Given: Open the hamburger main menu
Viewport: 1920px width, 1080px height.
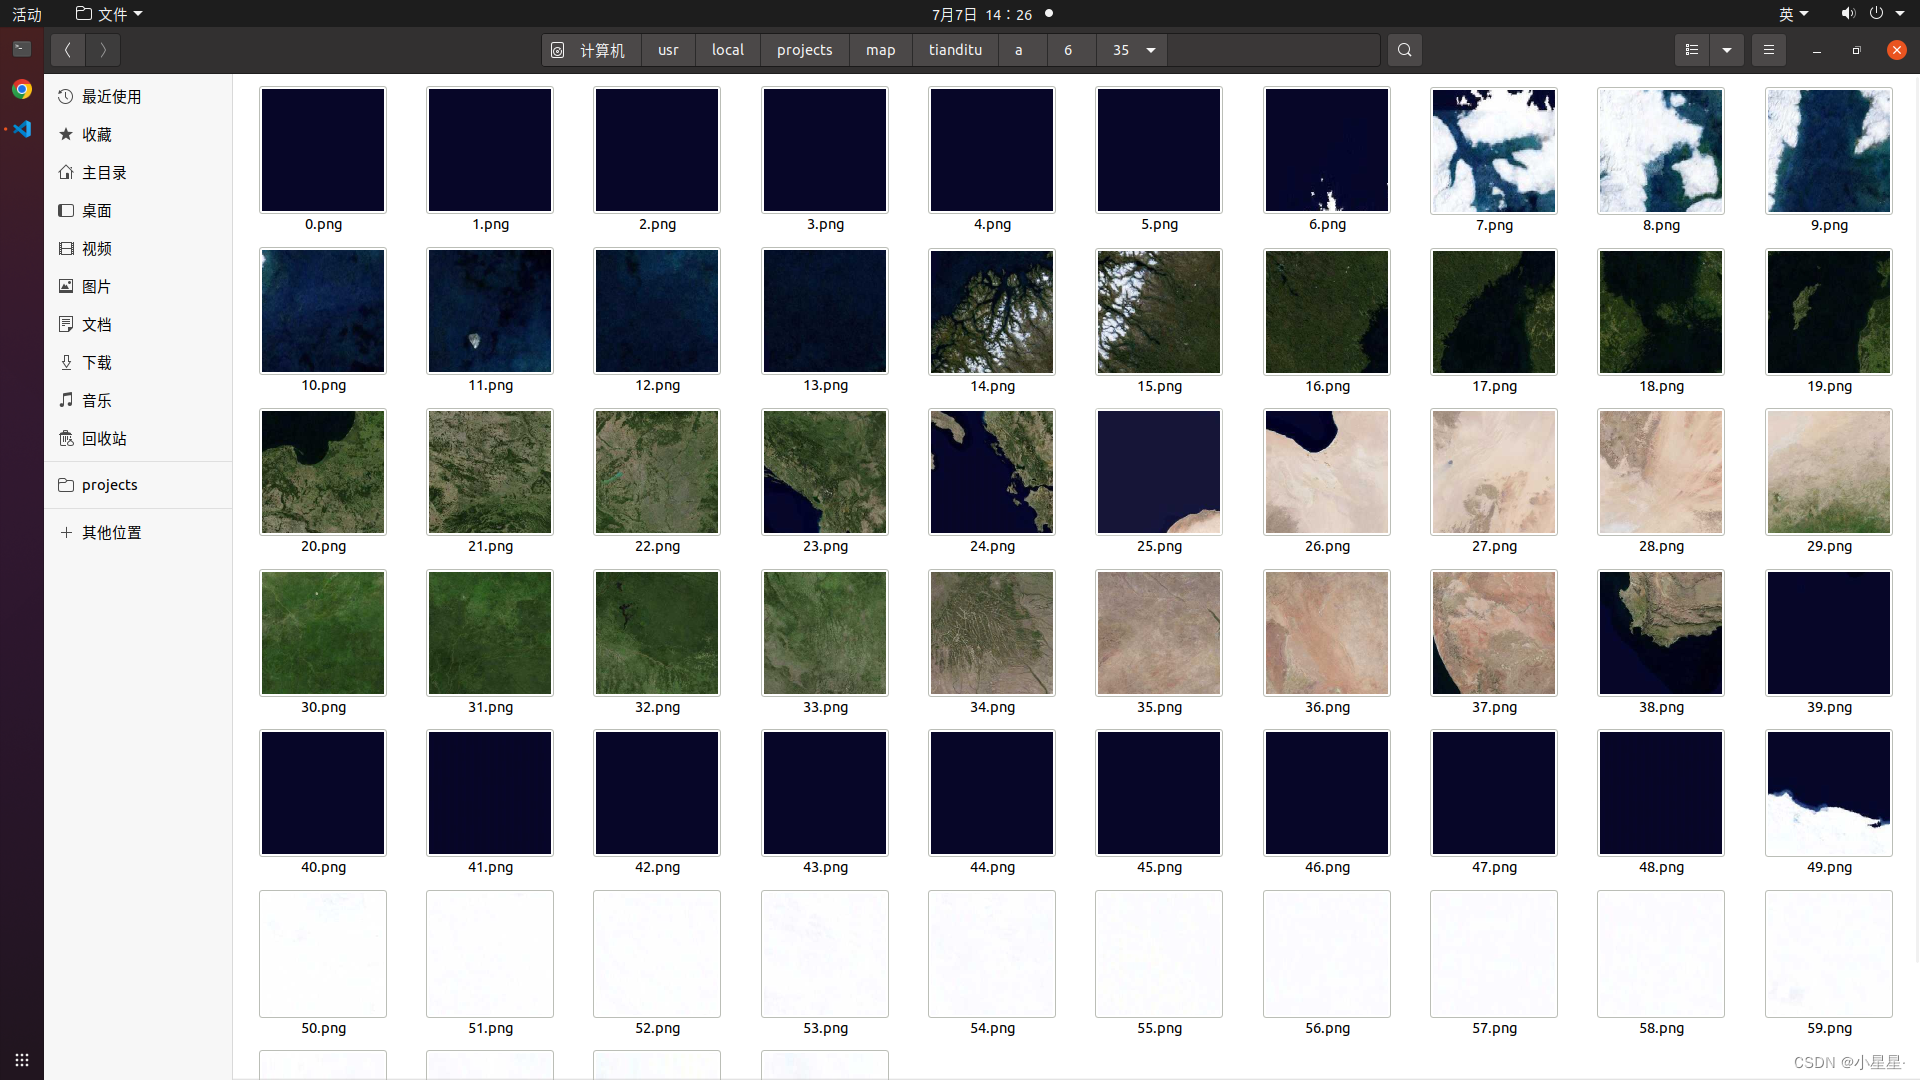Looking at the screenshot, I should [x=1769, y=50].
